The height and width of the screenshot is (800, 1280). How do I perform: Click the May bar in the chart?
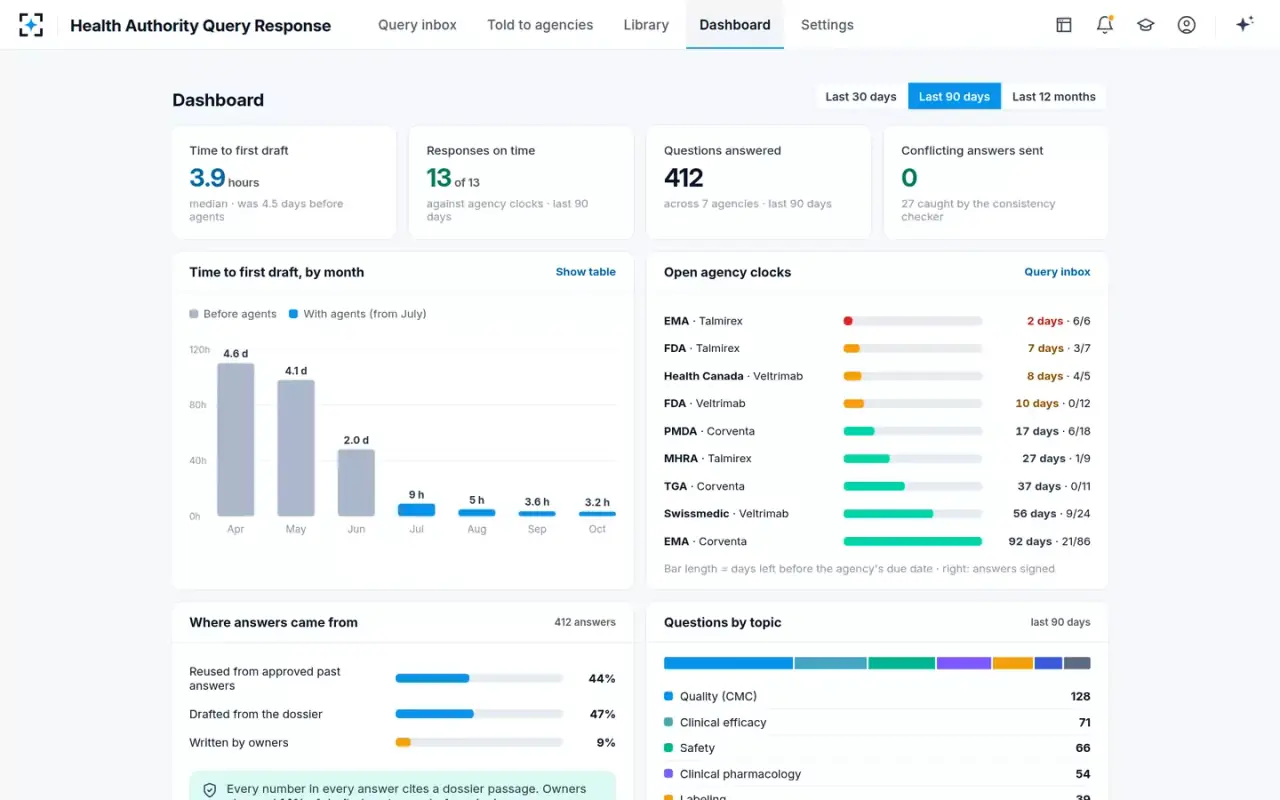296,448
